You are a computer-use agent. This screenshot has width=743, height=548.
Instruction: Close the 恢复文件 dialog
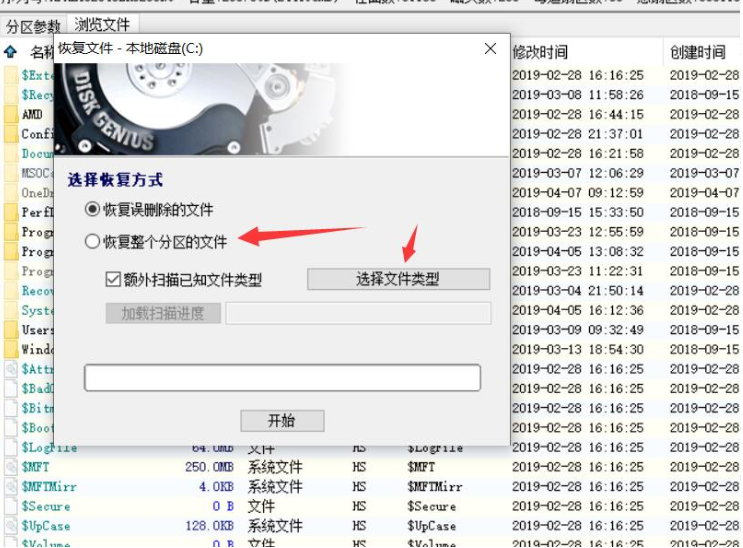[490, 48]
